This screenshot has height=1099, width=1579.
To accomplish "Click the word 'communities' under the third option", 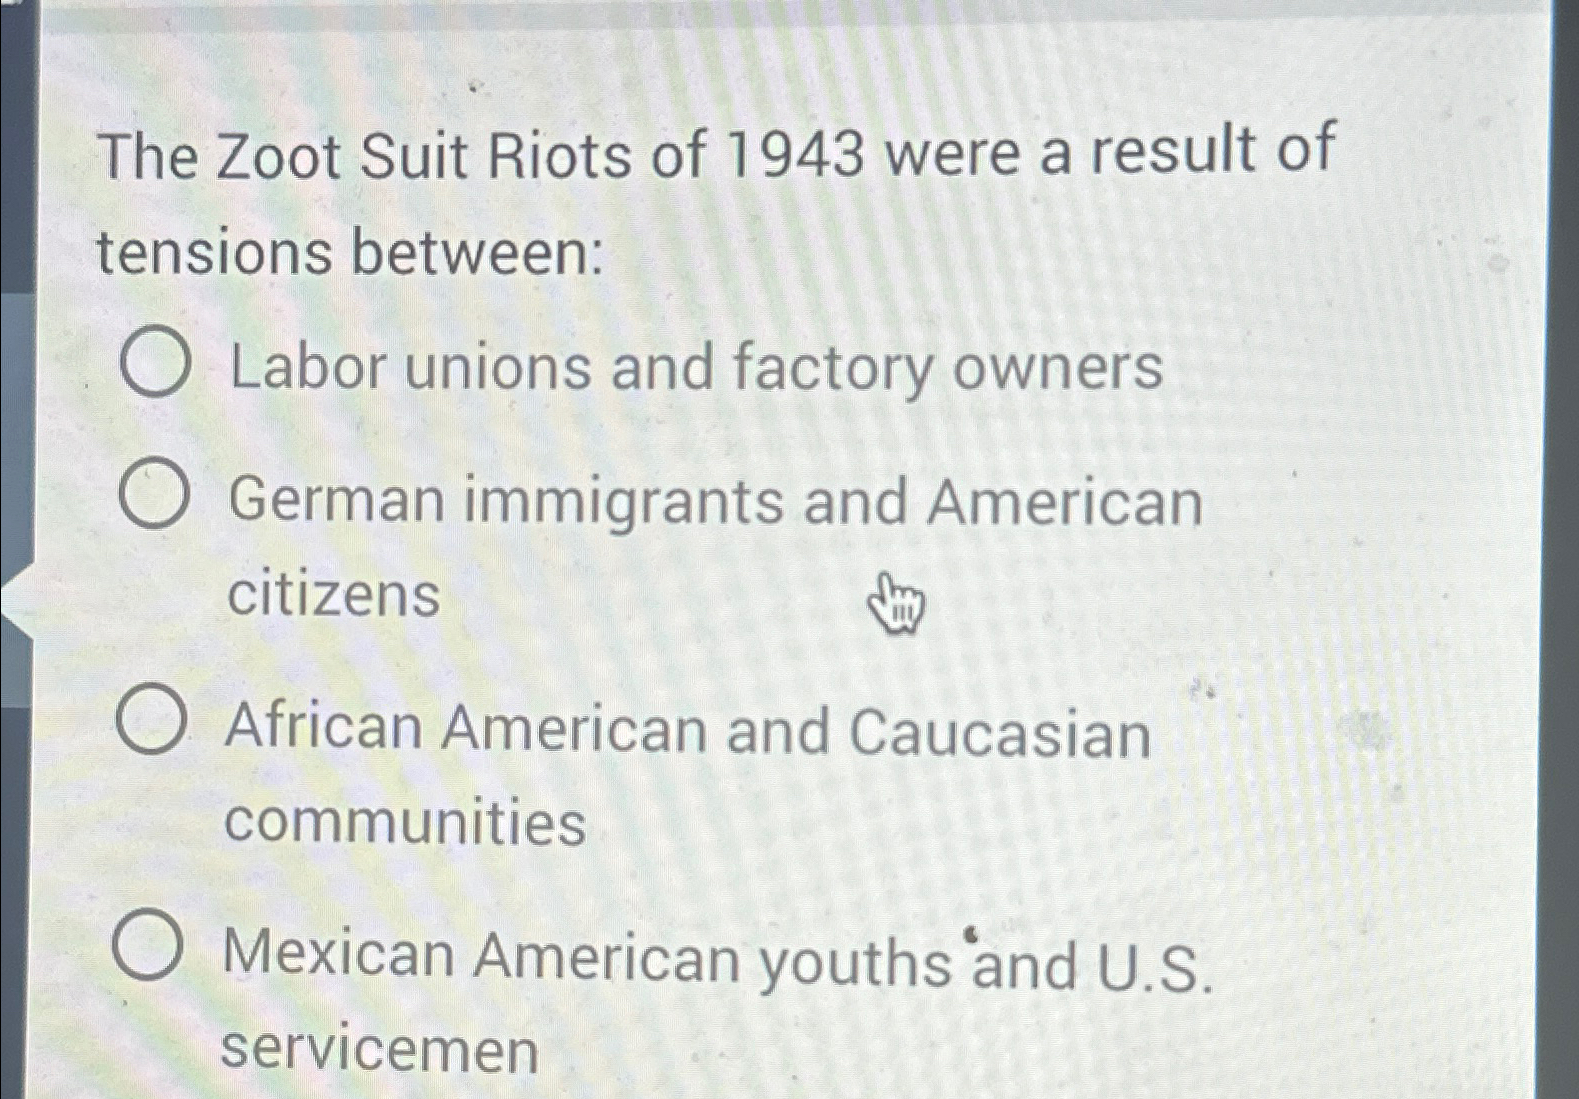I will 405,820.
